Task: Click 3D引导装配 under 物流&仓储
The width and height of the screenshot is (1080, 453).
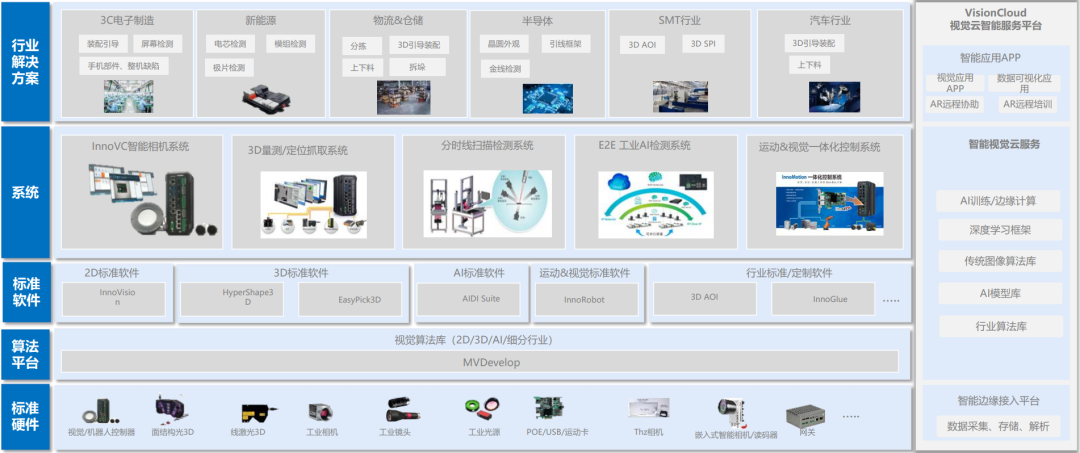Action: point(419,45)
